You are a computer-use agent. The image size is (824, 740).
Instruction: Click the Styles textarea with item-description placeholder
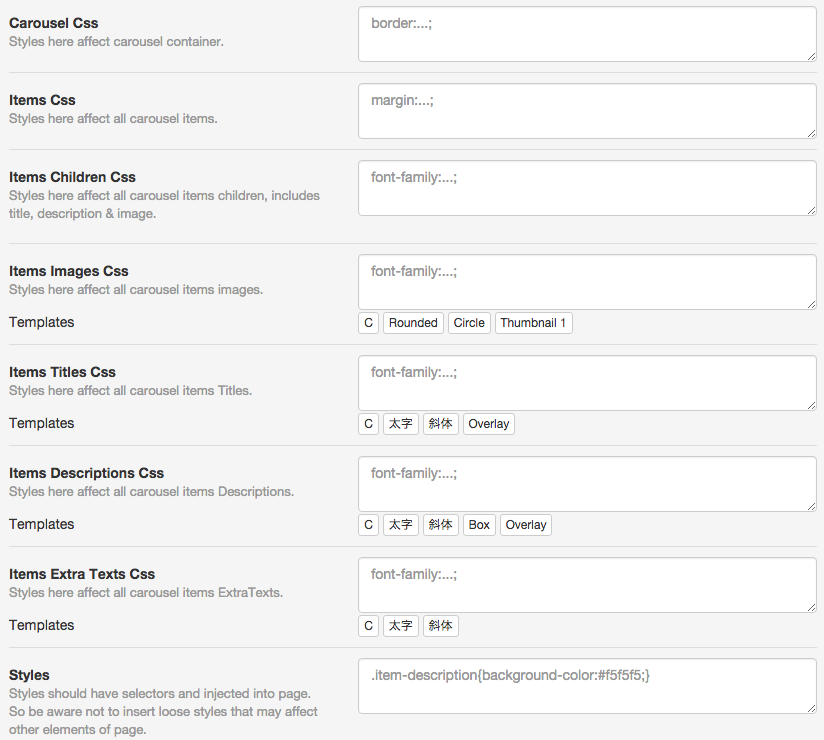click(x=587, y=686)
